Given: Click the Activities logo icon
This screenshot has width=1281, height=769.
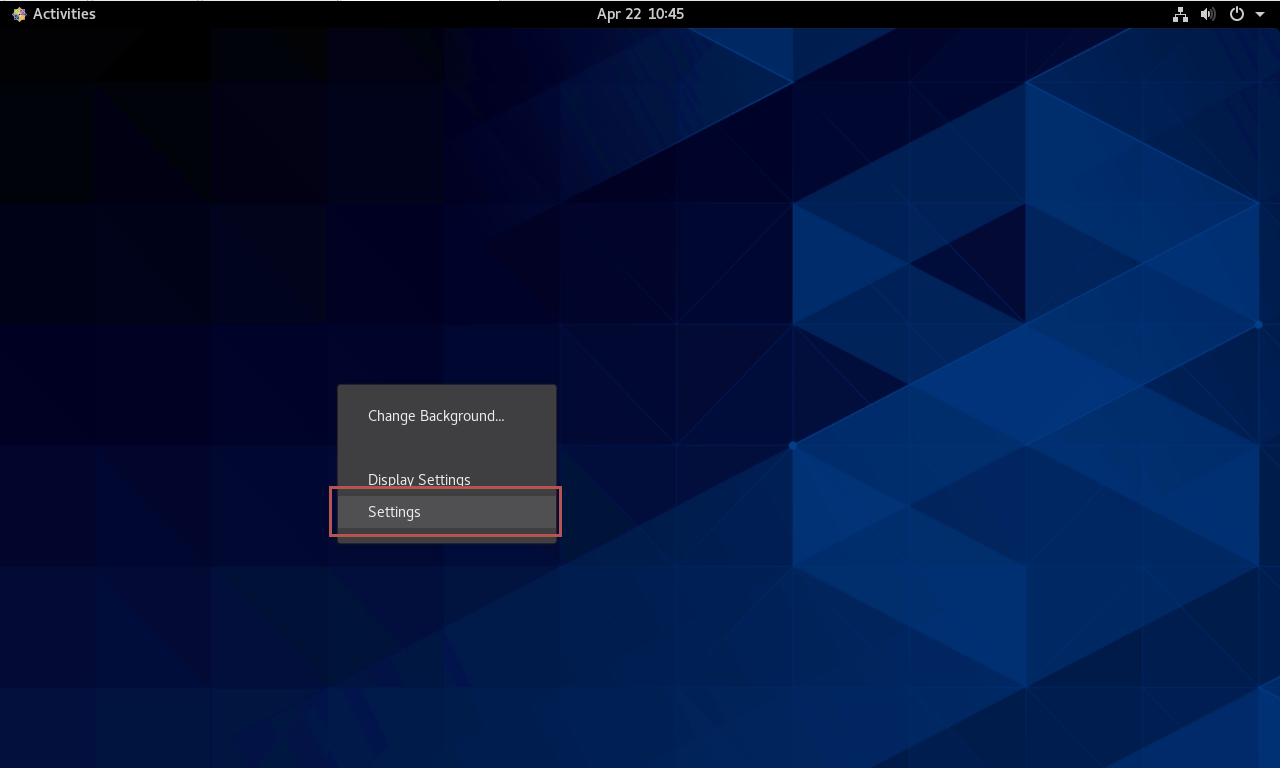Looking at the screenshot, I should coord(19,14).
